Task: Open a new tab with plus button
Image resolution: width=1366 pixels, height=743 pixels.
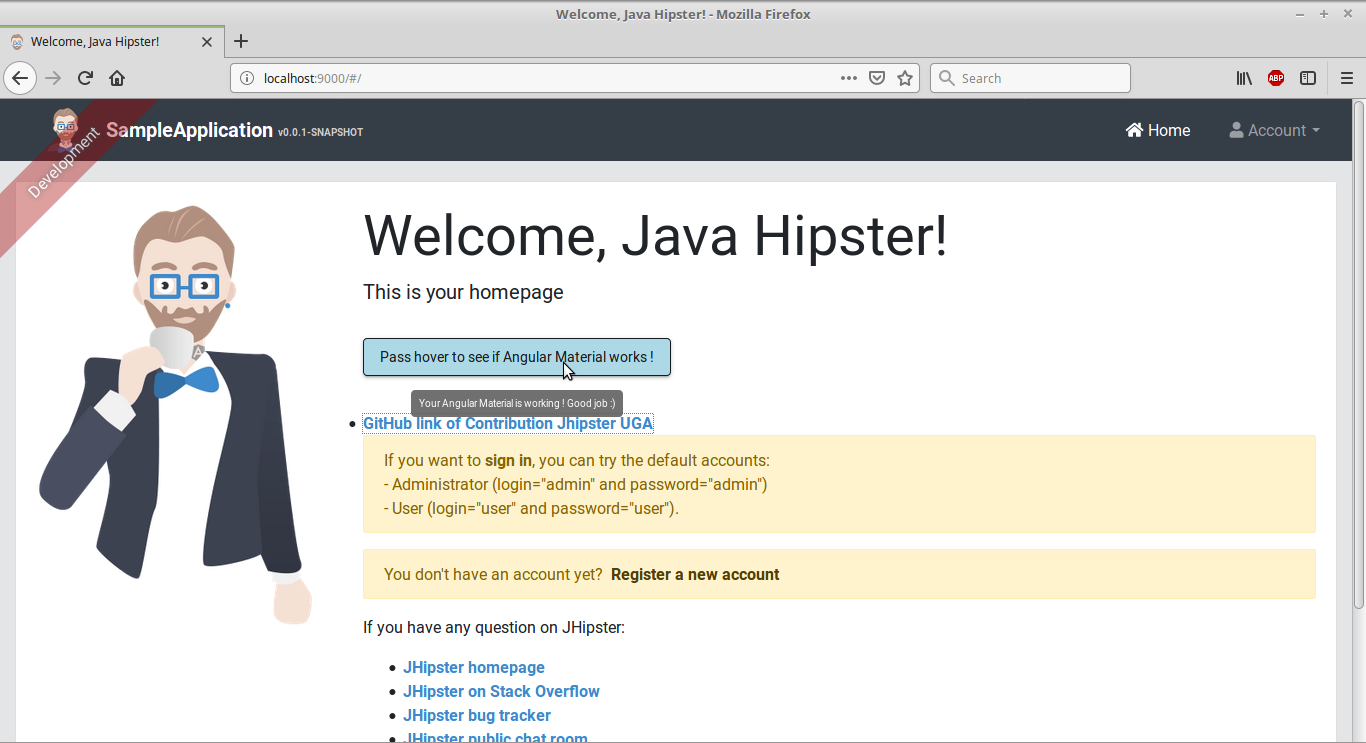Action: coord(241,42)
